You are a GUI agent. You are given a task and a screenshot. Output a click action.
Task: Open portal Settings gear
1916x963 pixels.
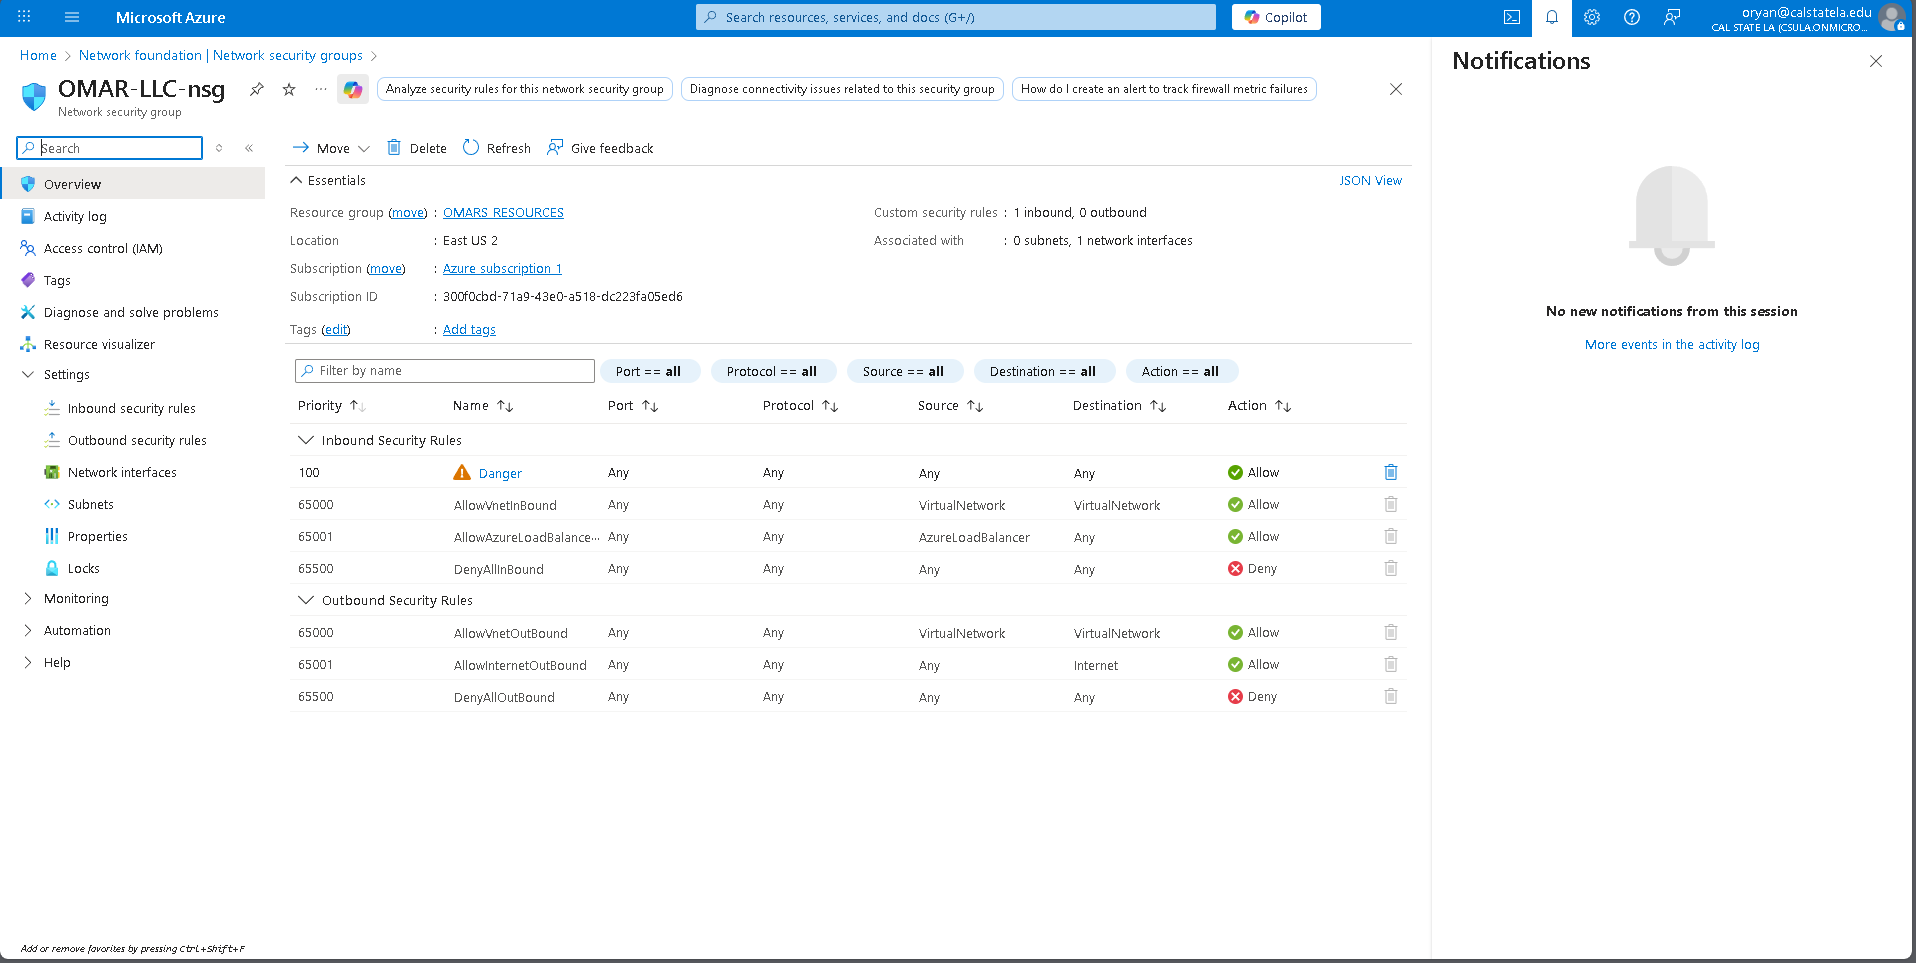pos(1592,17)
